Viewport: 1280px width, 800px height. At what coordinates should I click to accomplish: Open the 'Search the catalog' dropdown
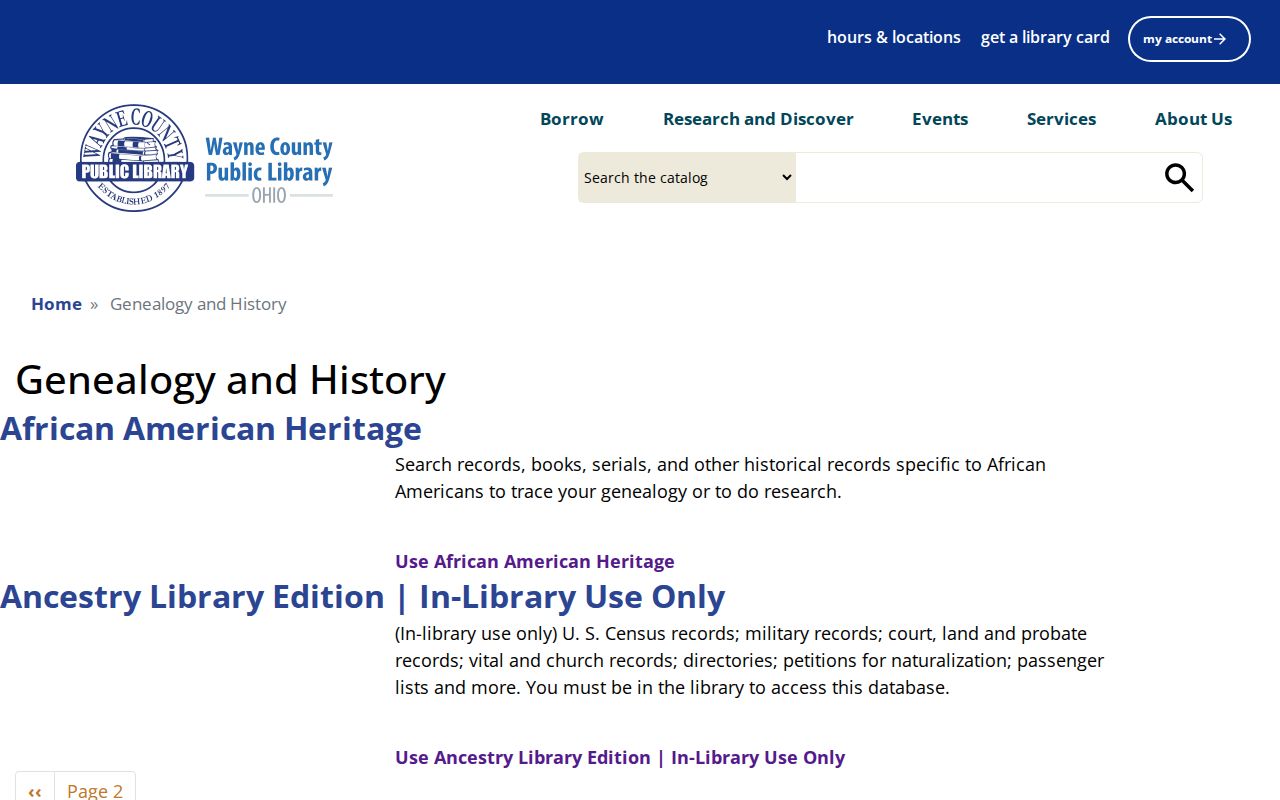(x=687, y=178)
